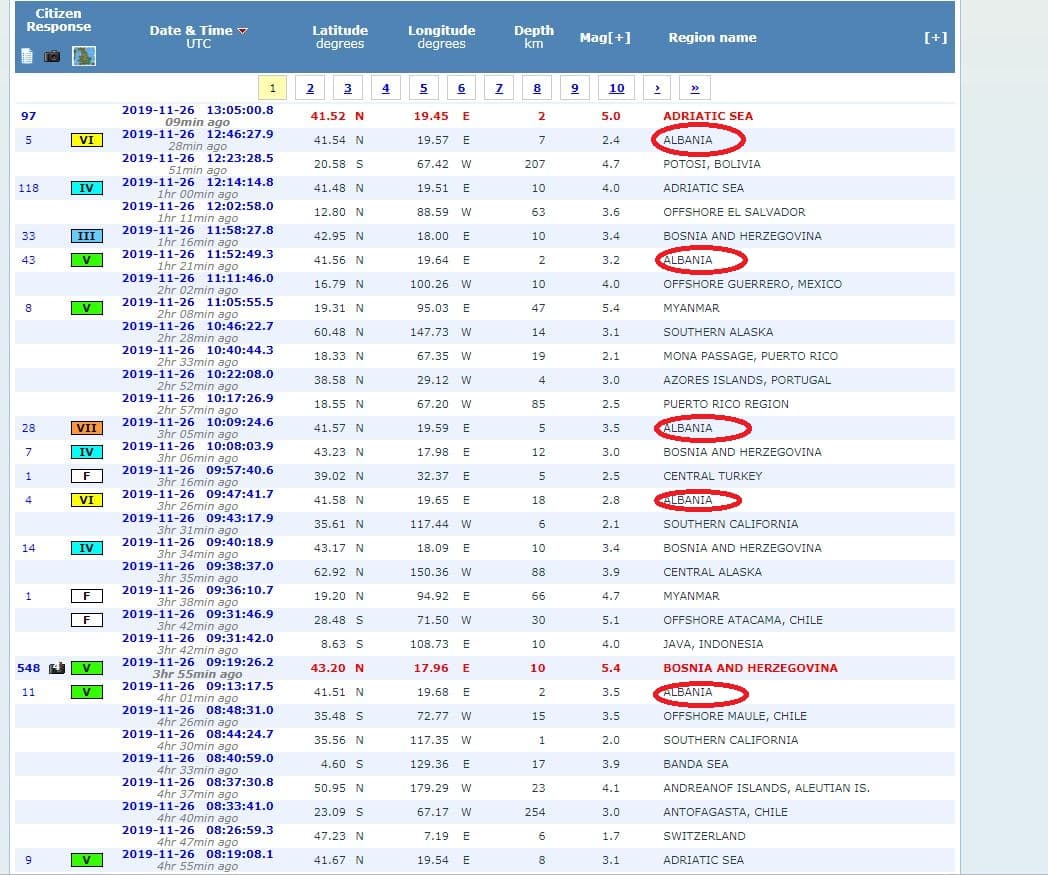Click VI badge for 09:47:41.7 Albania row
This screenshot has height=875, width=1048.
[x=87, y=500]
